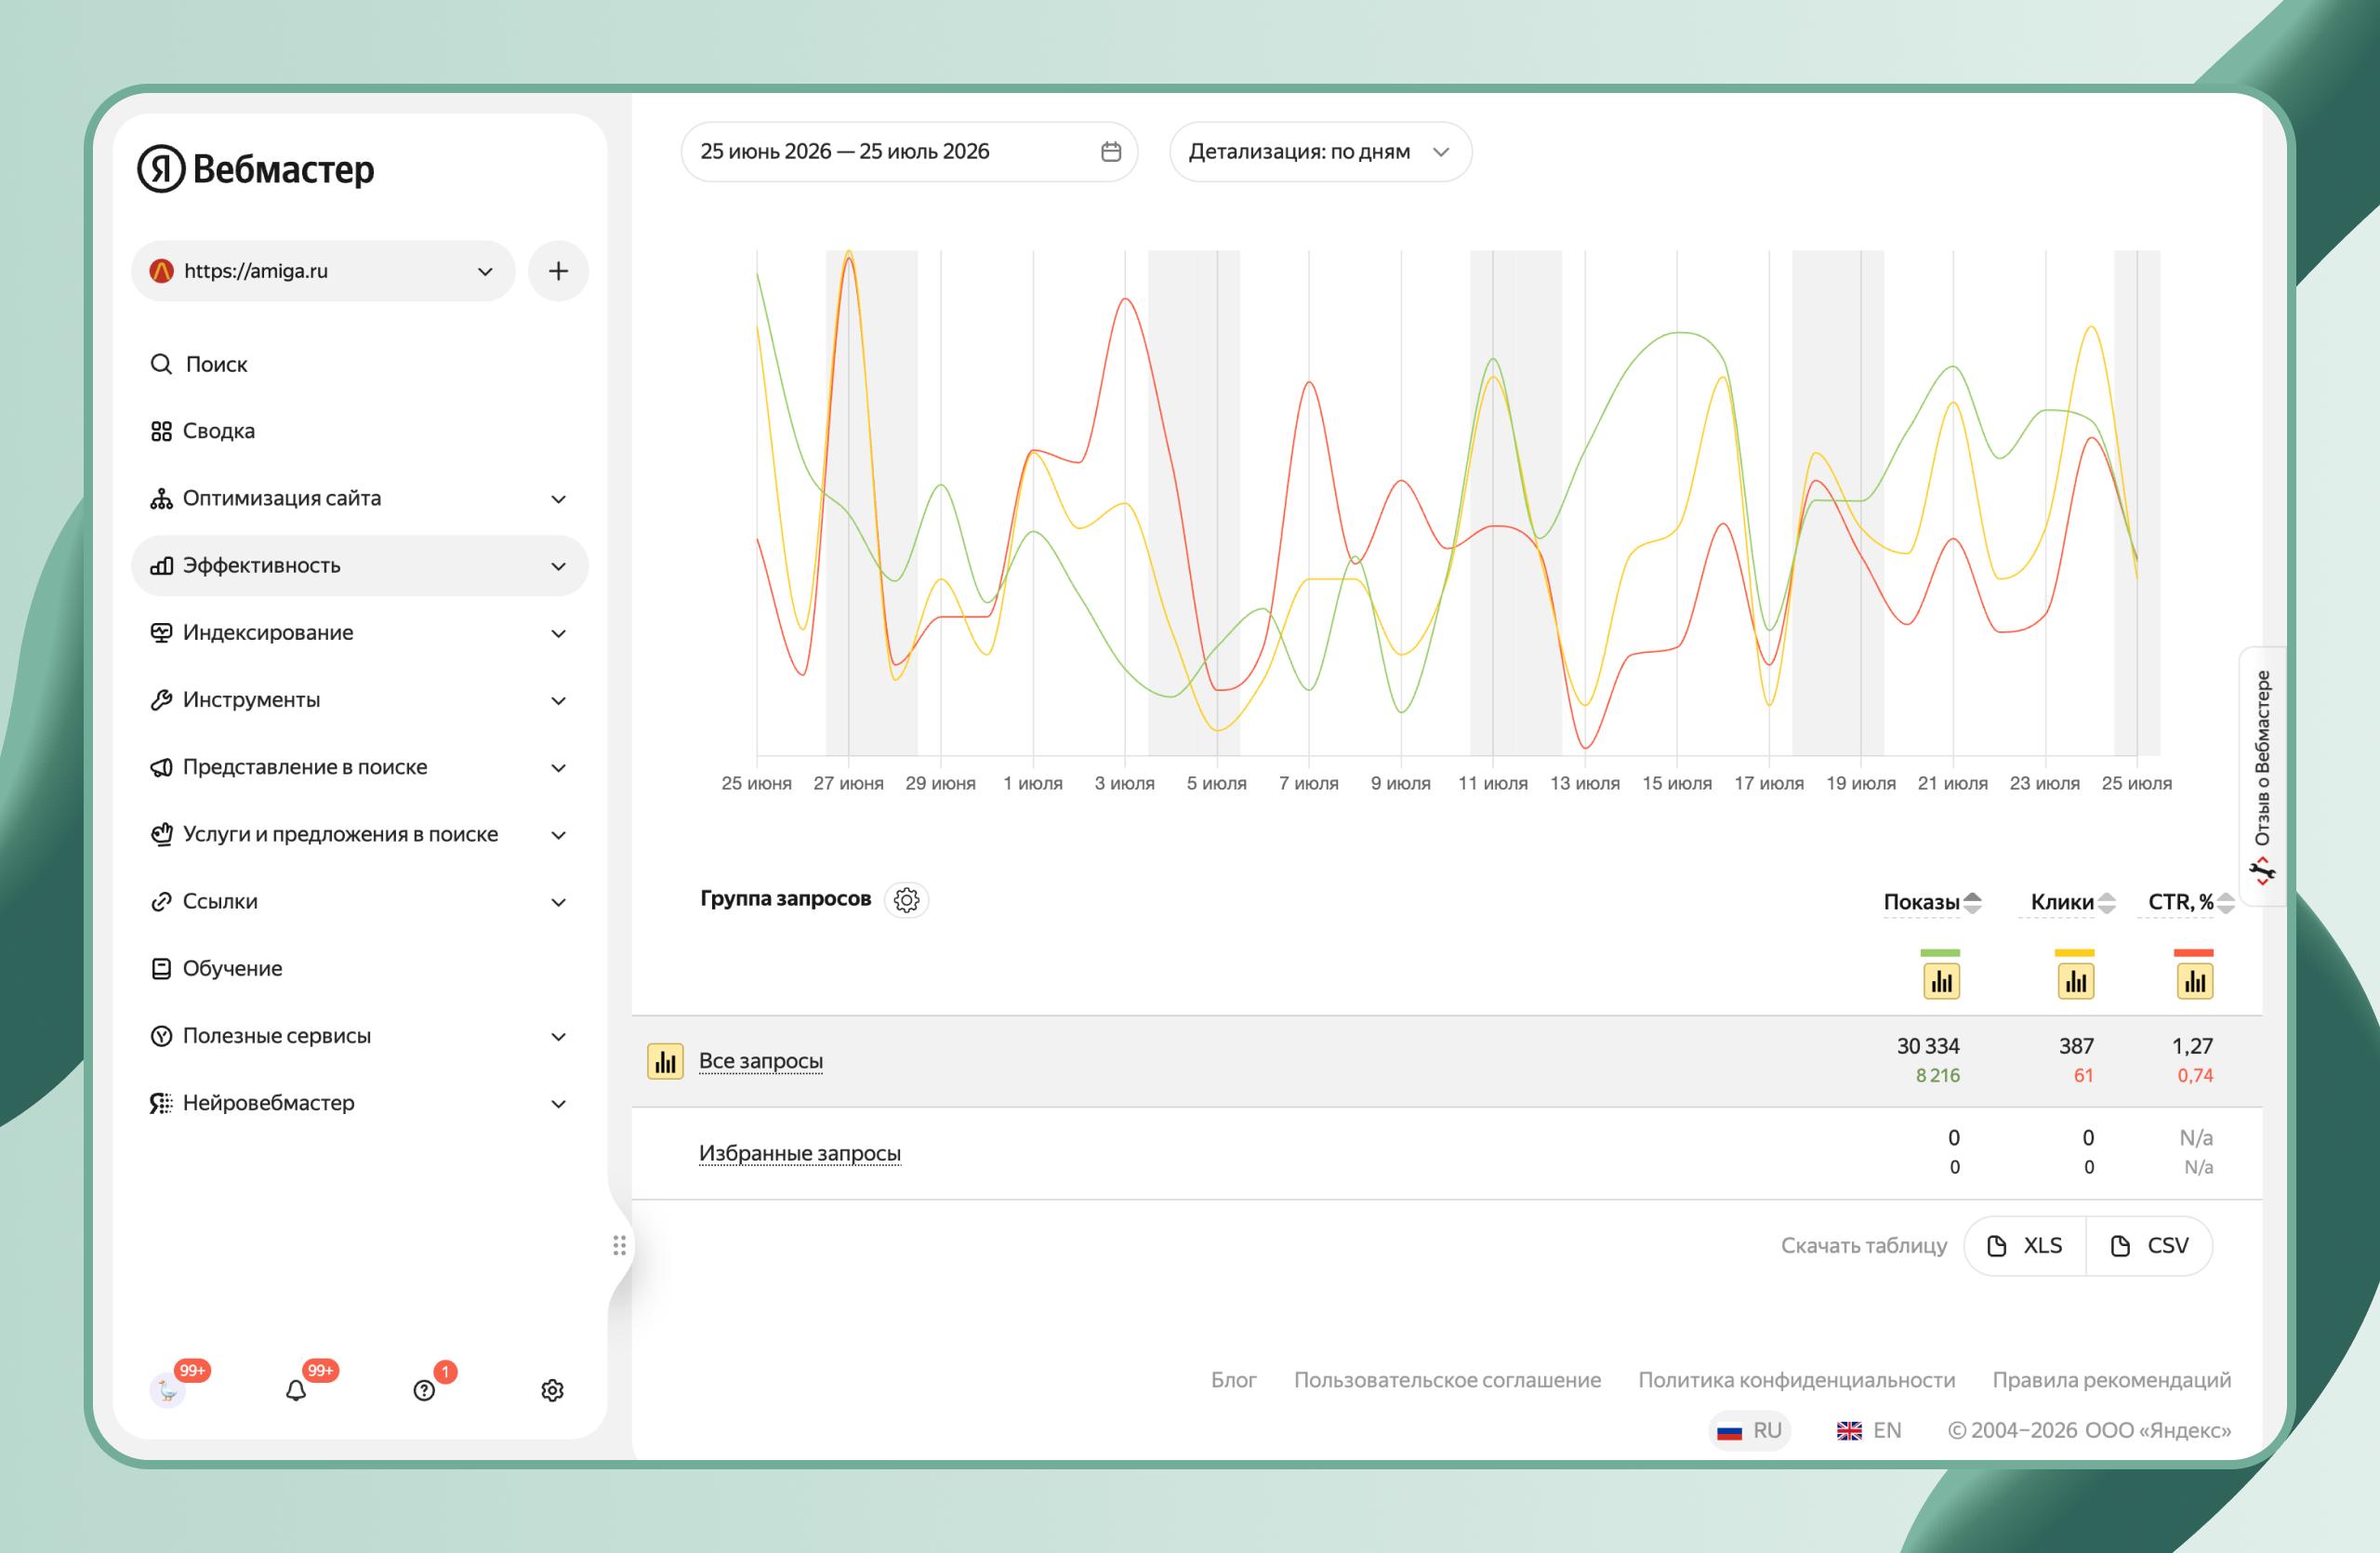Click the Оптимизация сайта sitemap icon
This screenshot has height=1553, width=2380.
[x=161, y=498]
